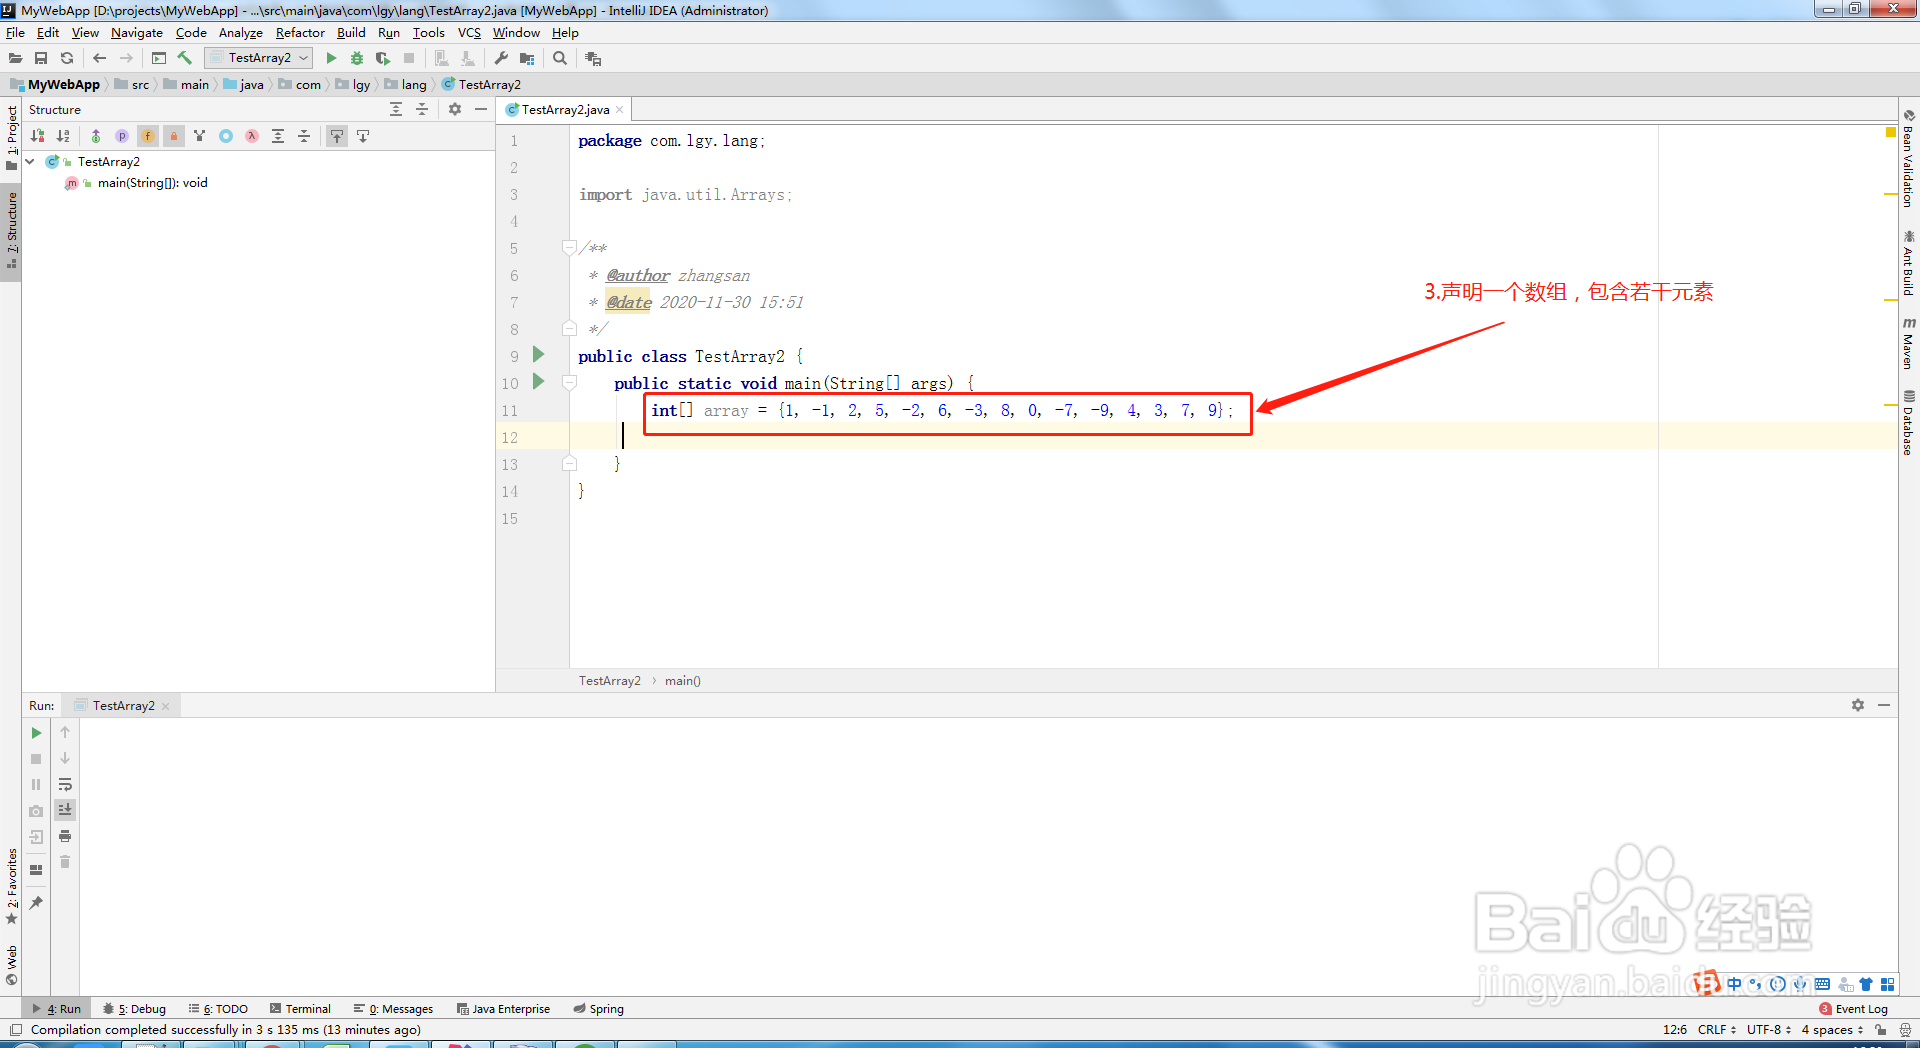Screen dimensions: 1920x1048
Task: Pin the Run tab
Action: click(x=36, y=903)
